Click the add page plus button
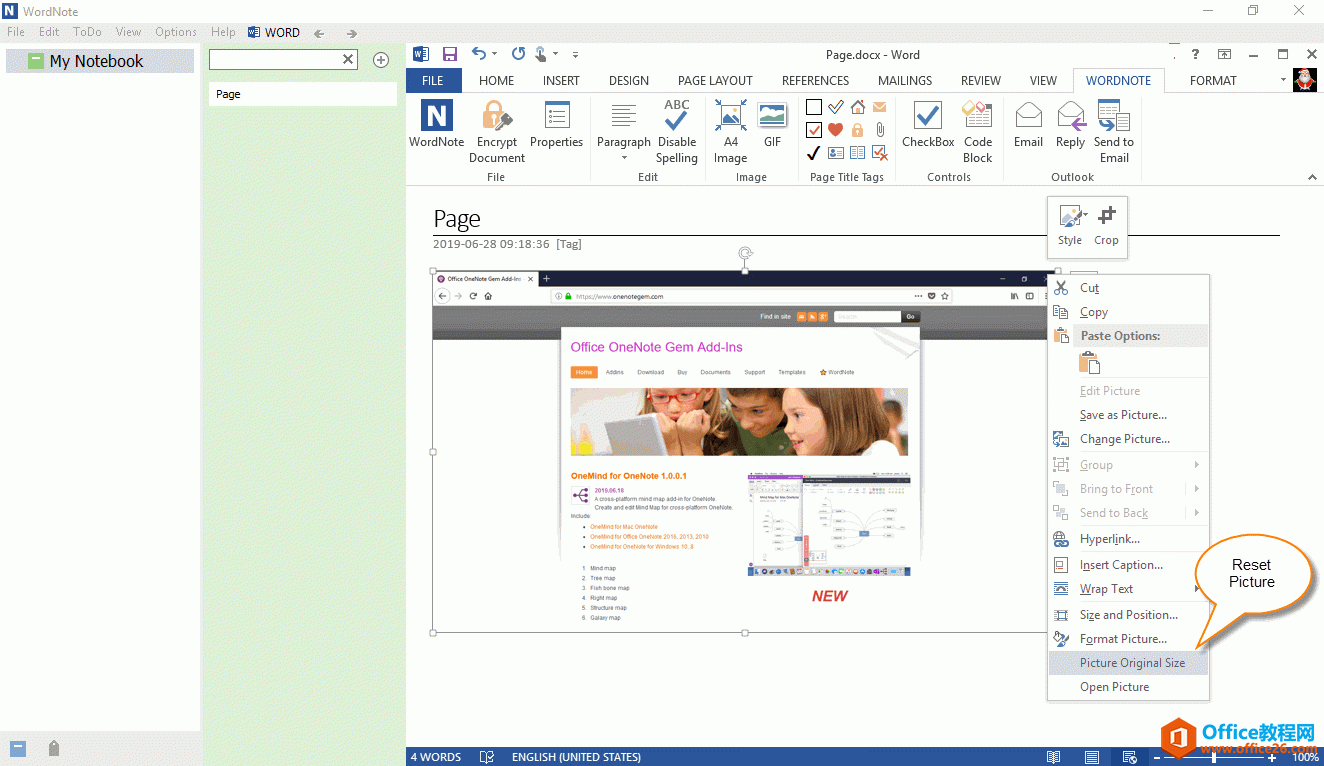Image resolution: width=1324 pixels, height=766 pixels. pos(381,60)
